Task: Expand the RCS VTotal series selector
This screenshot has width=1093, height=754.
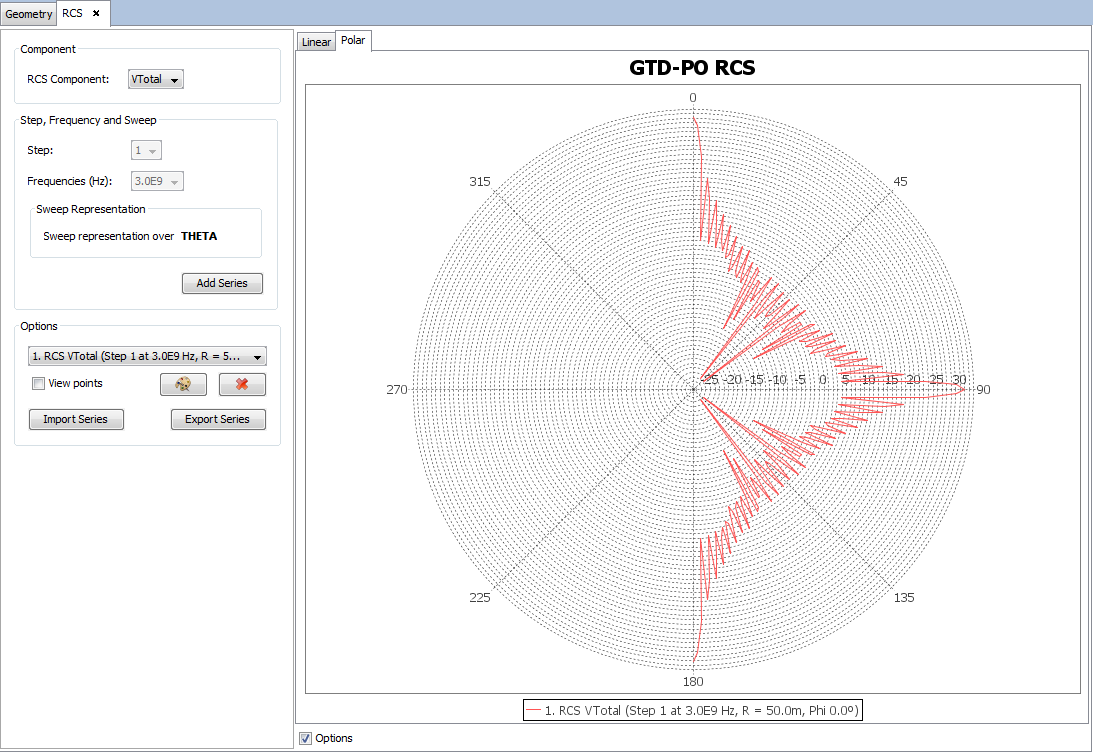Action: pyautogui.click(x=147, y=356)
